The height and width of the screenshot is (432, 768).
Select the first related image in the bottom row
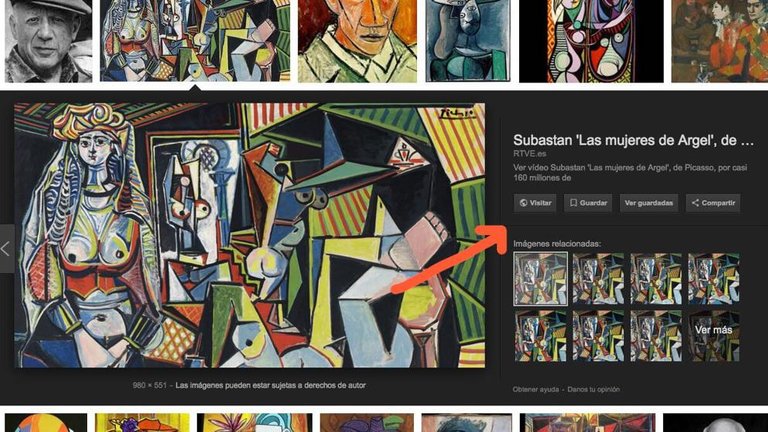tap(540, 336)
